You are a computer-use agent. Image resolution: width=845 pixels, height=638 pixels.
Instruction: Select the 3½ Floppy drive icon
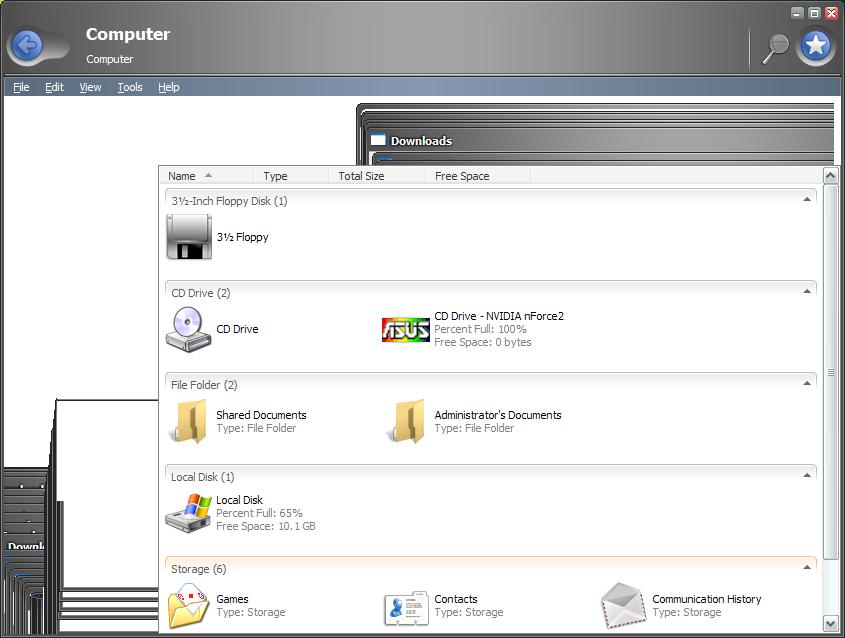[x=189, y=237]
